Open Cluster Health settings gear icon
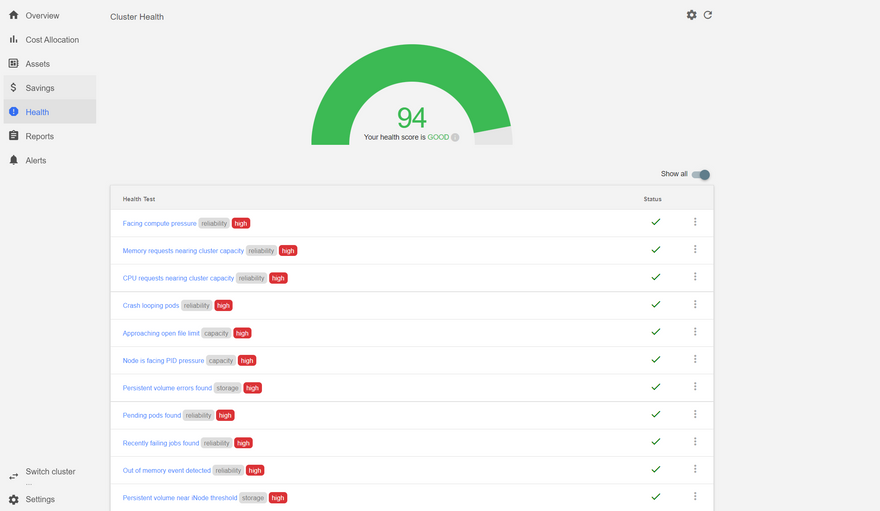880x511 pixels. (691, 15)
